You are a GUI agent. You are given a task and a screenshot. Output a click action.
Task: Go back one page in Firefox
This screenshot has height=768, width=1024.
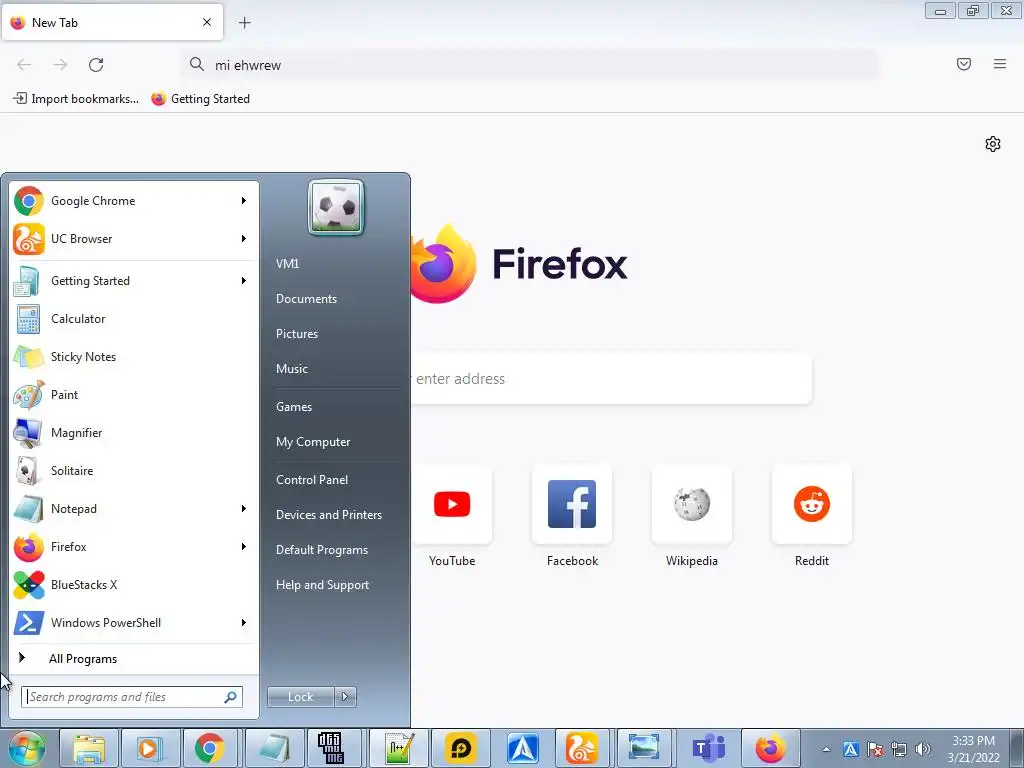pyautogui.click(x=24, y=65)
